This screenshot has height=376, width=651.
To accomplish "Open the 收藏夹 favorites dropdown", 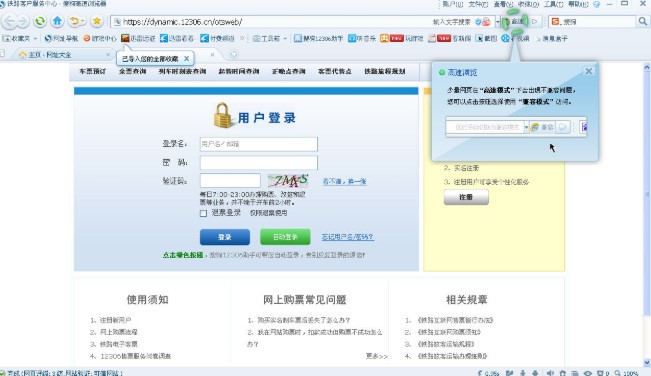I will (x=20, y=39).
